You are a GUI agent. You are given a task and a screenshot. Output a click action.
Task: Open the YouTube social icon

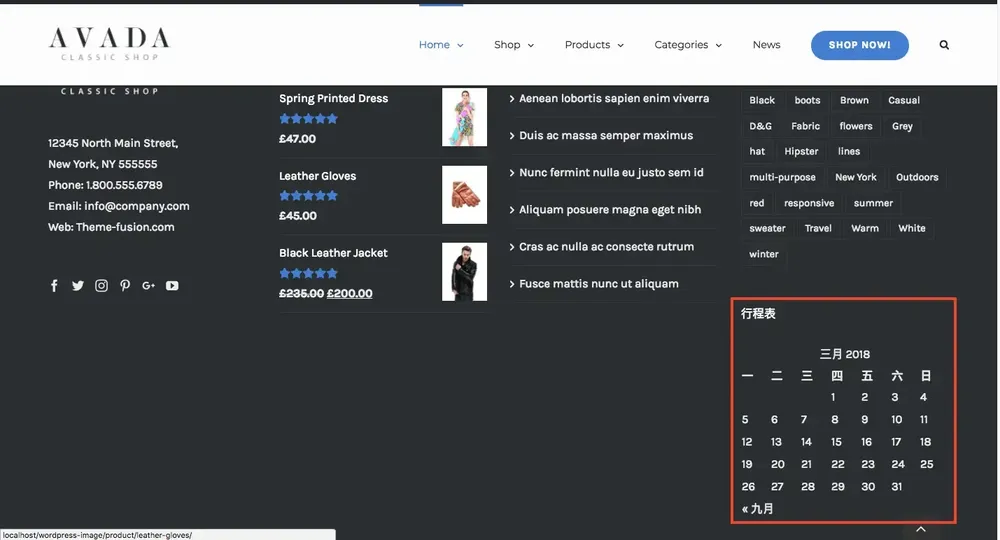click(172, 286)
